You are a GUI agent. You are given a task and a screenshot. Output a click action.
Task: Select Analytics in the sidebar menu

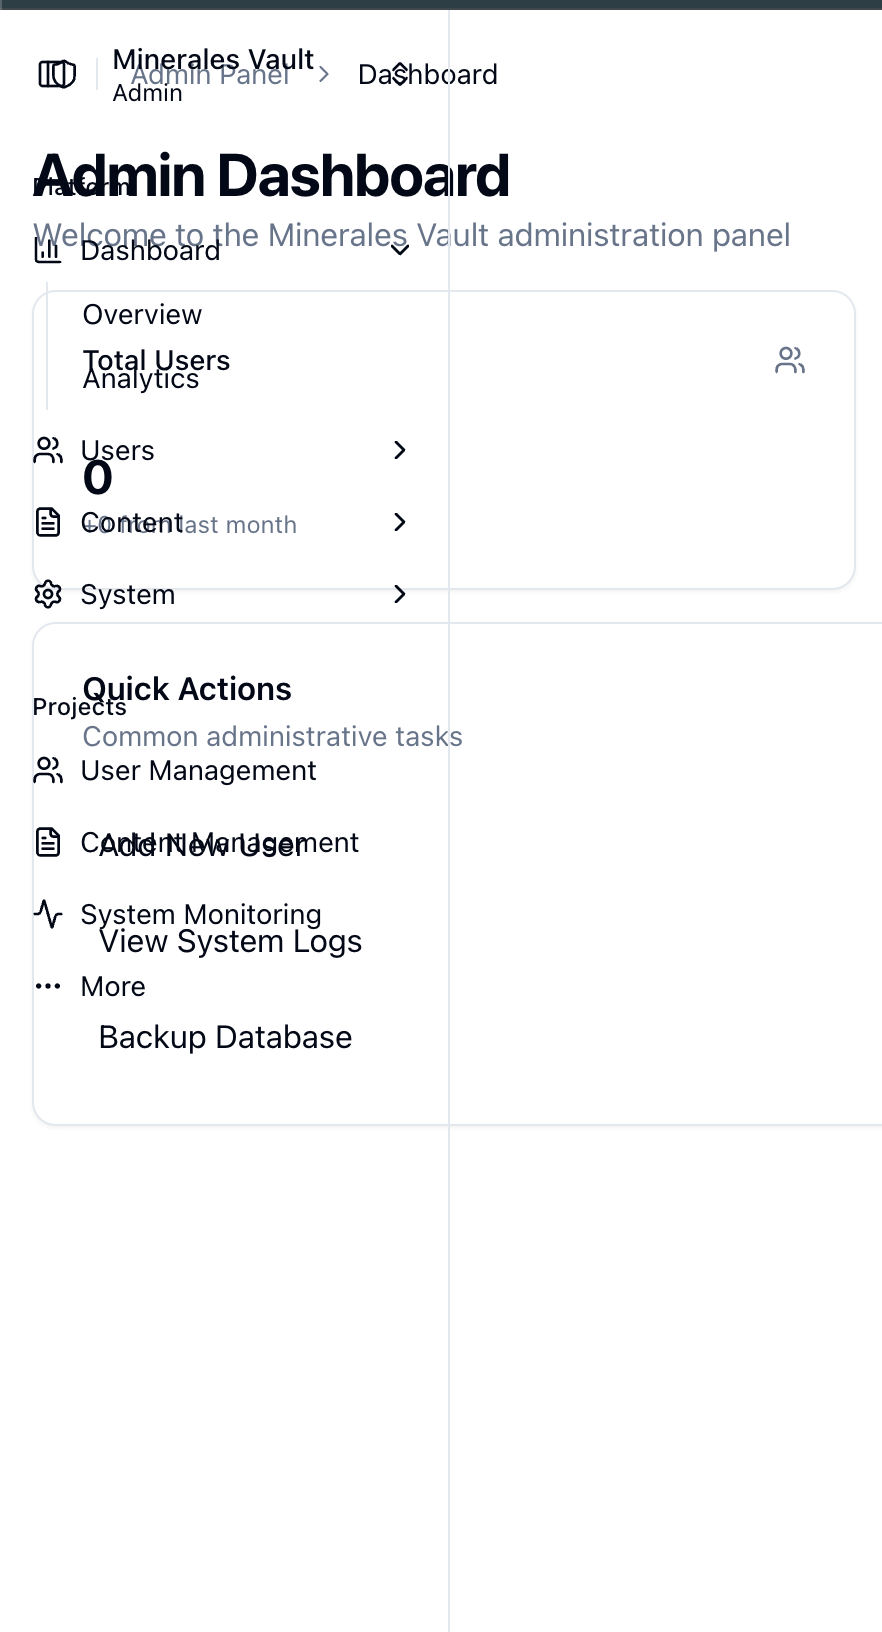[x=141, y=379]
